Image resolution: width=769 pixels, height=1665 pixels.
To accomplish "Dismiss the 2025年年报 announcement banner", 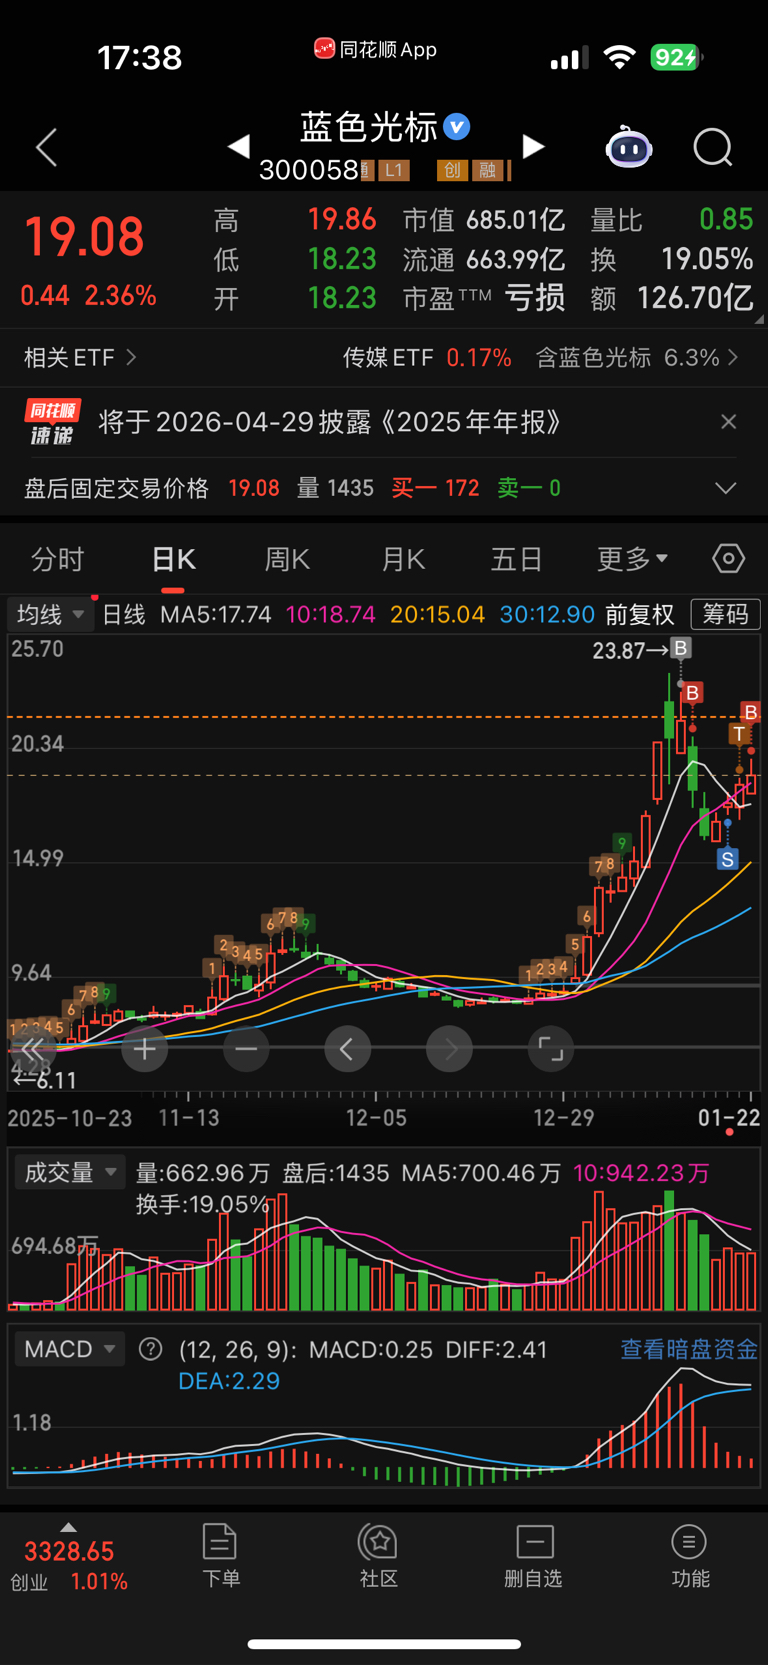I will tap(729, 422).
